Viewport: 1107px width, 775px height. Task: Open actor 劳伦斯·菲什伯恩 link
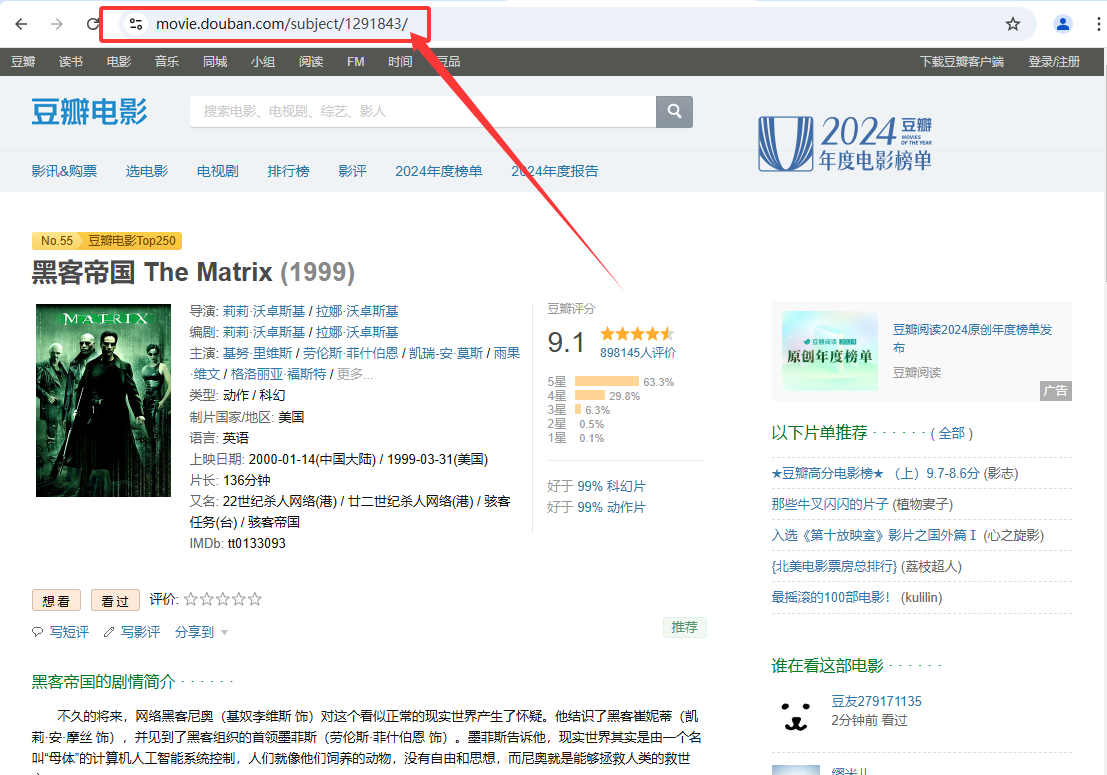(x=351, y=353)
